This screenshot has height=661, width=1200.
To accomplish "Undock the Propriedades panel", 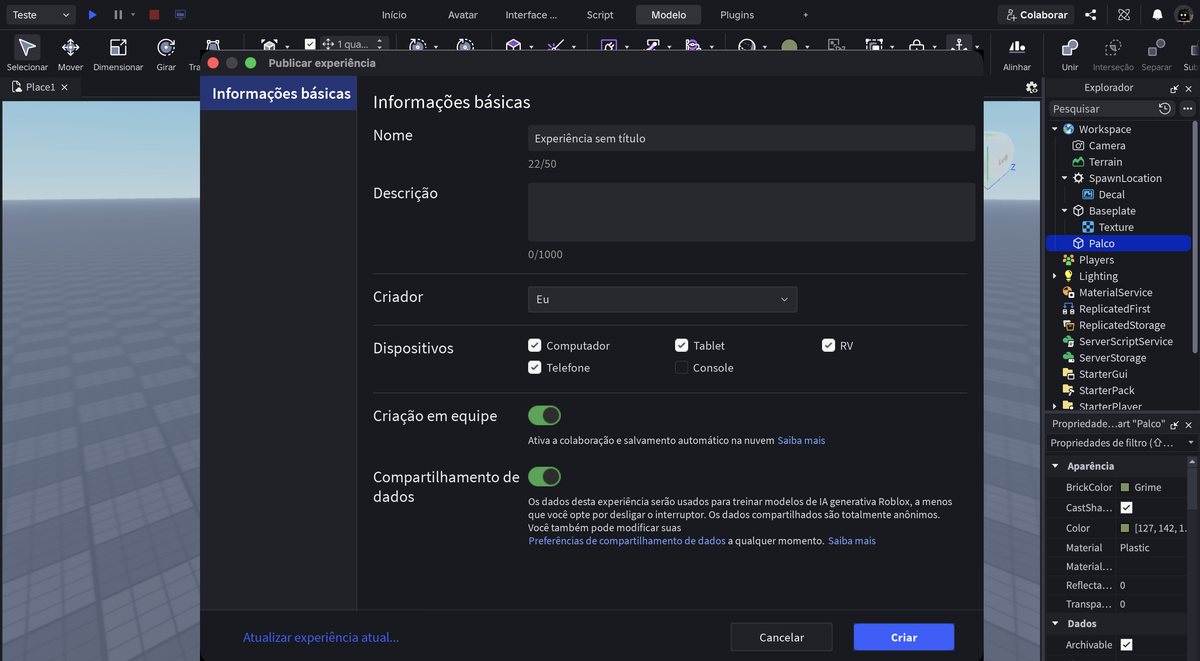I will 1174,424.
